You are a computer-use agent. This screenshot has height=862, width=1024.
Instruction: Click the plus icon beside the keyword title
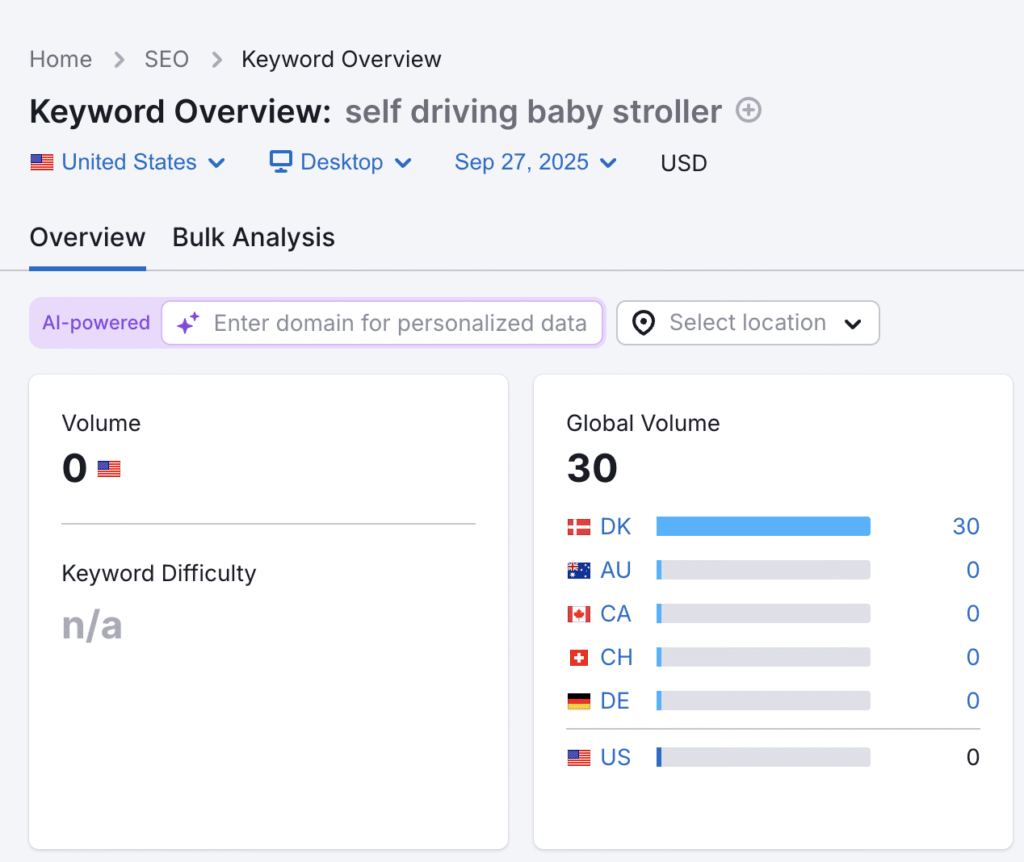point(748,110)
